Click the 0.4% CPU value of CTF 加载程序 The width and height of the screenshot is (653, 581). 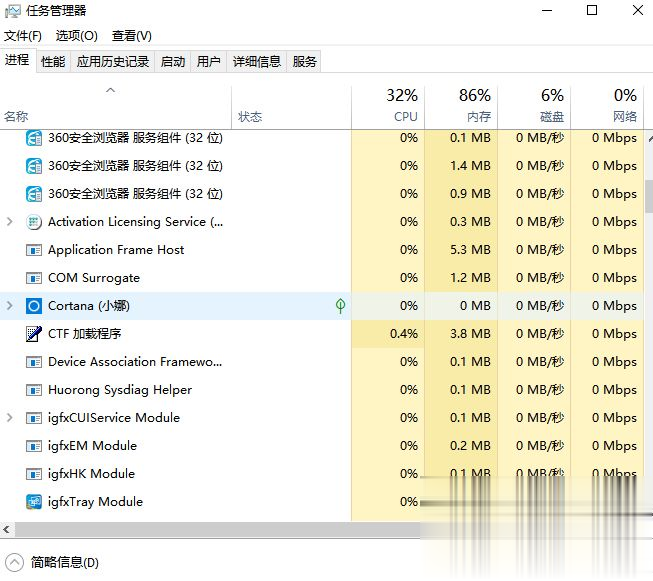pos(404,334)
